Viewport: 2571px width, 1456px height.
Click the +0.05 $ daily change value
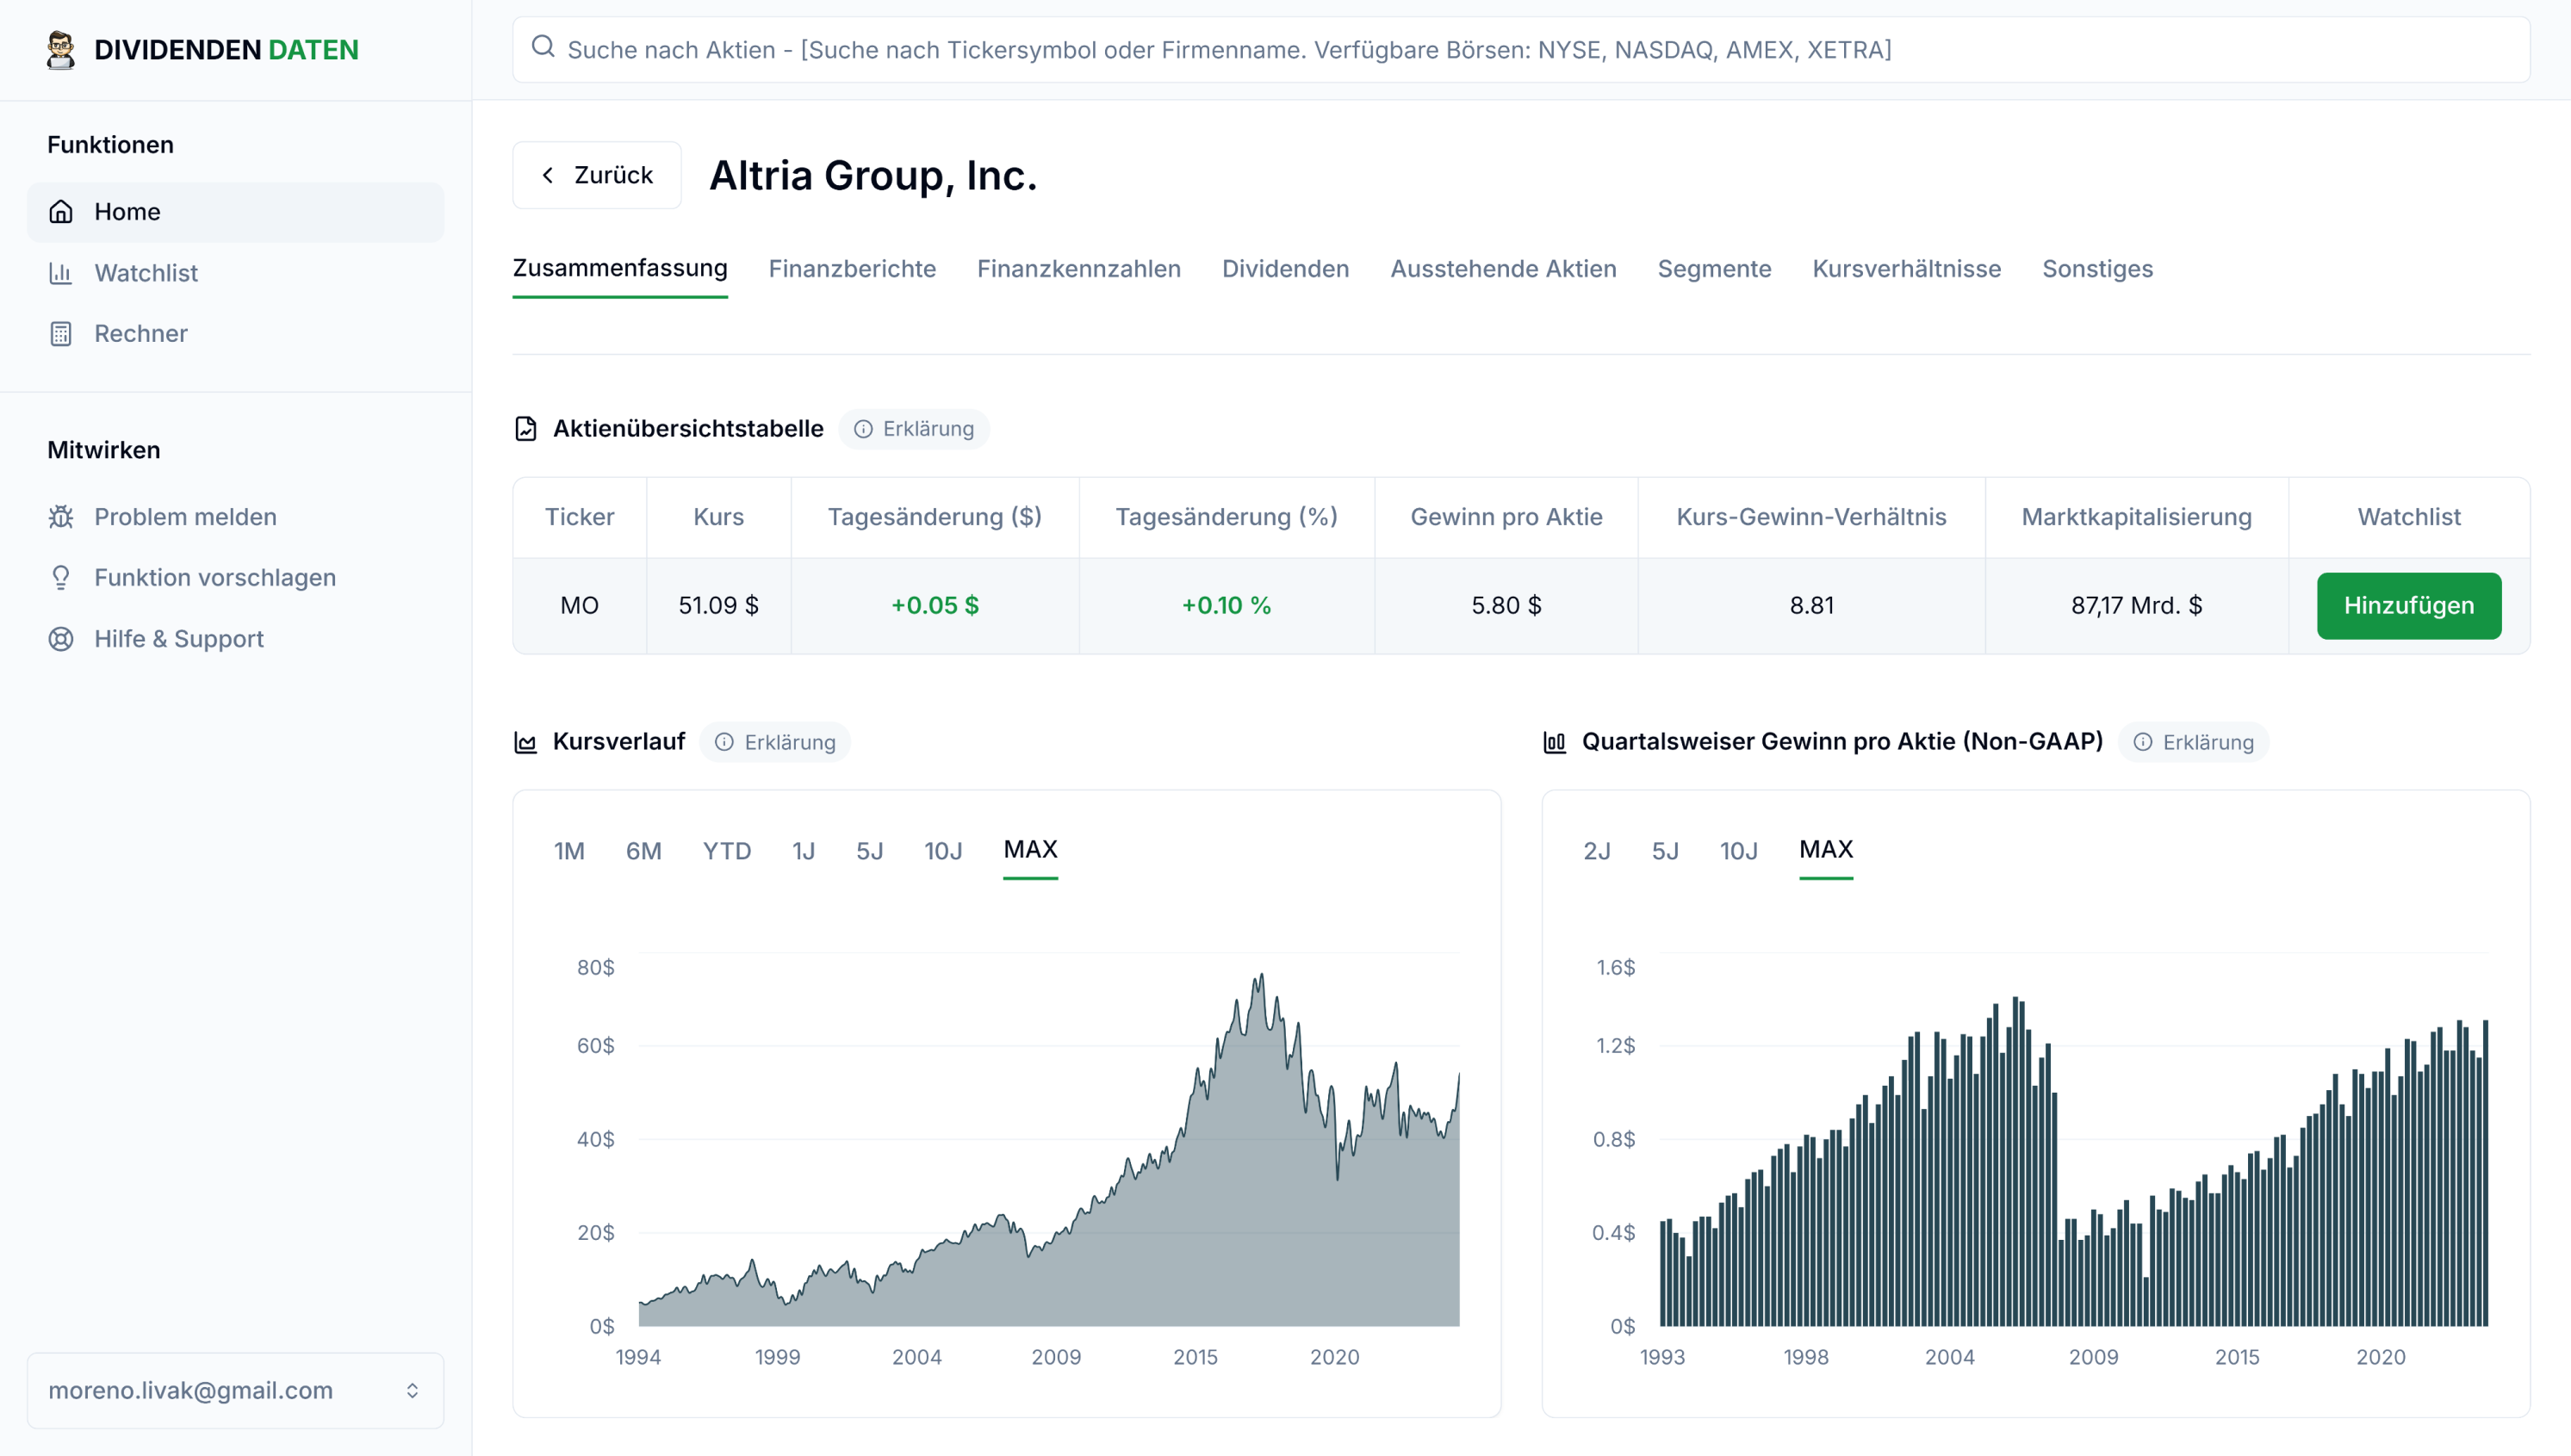[935, 606]
